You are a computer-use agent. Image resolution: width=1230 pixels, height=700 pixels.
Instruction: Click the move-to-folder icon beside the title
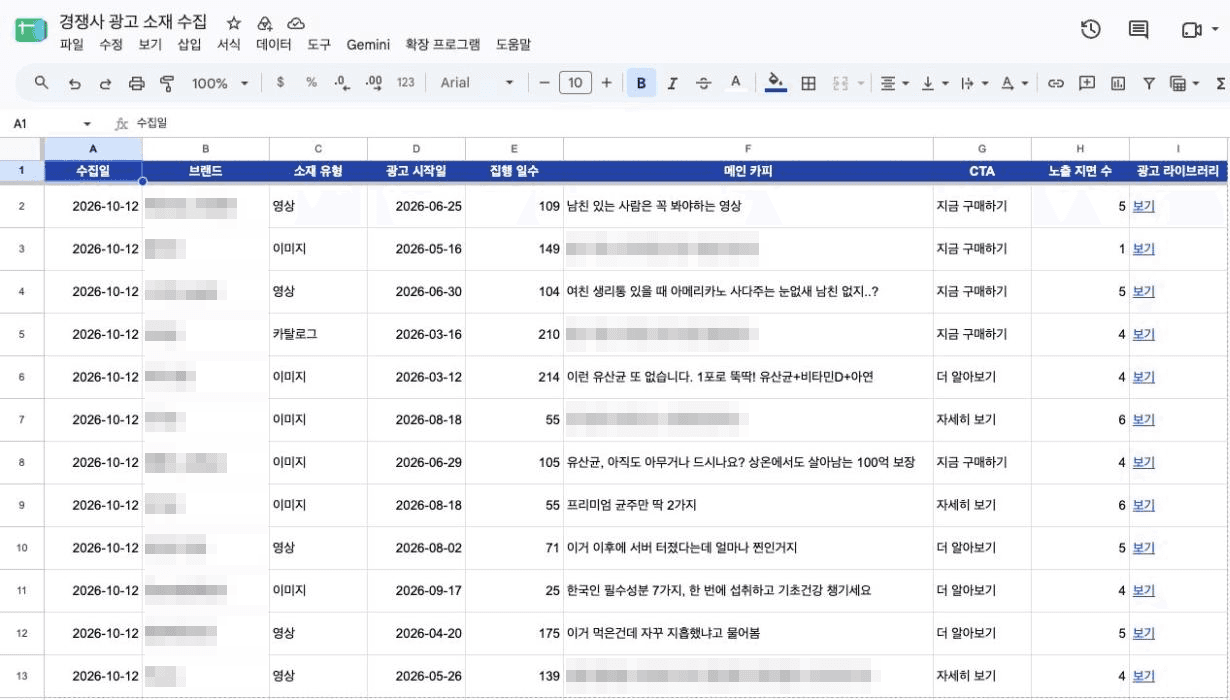tap(264, 23)
